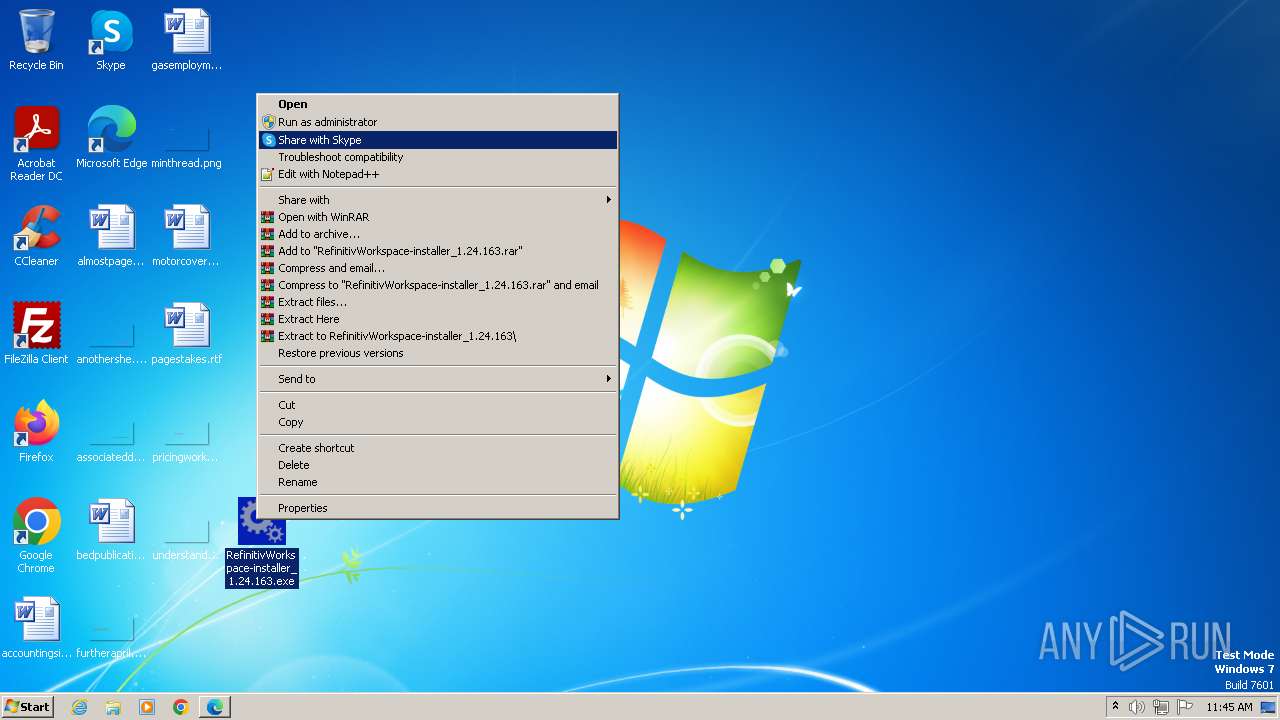Choose Troubleshoot compatibility

coord(438,157)
